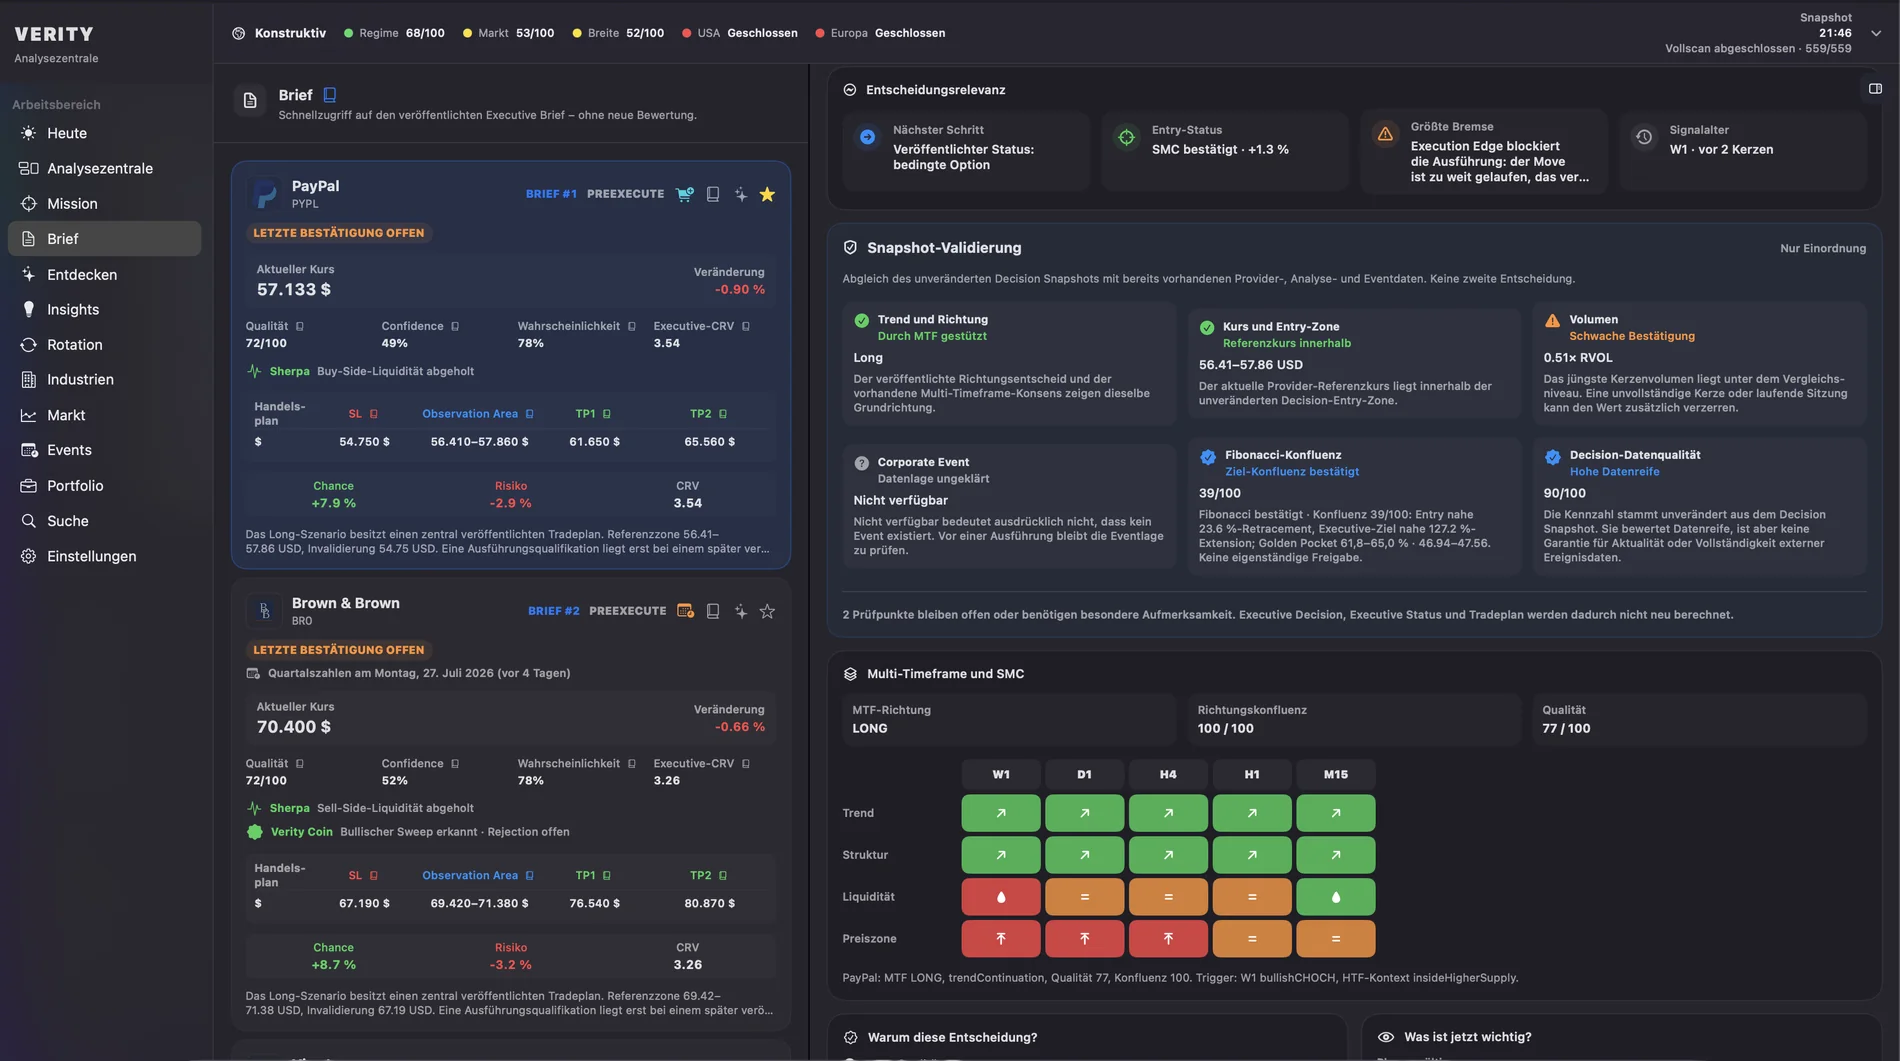Unfavorite PayPal with the yellow star

[767, 194]
